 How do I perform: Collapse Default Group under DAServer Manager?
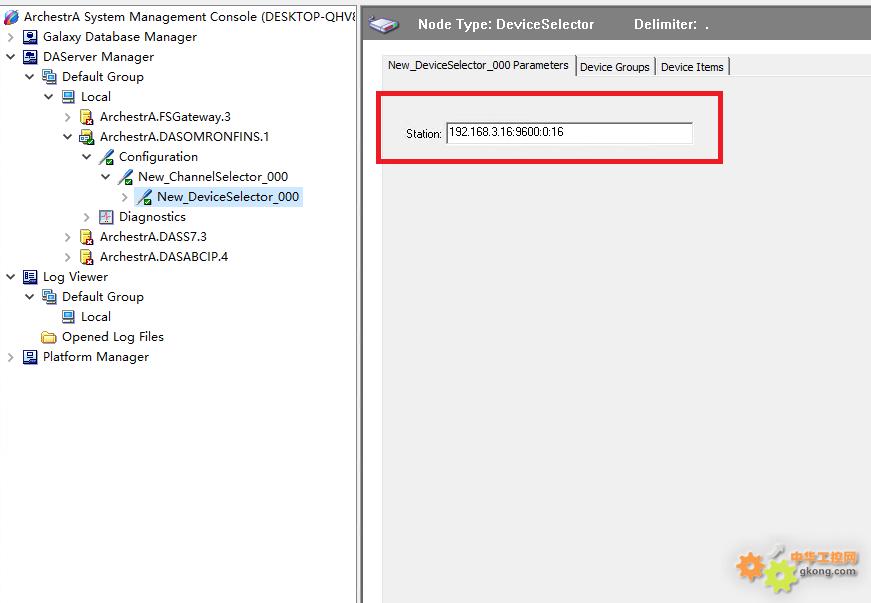click(29, 77)
